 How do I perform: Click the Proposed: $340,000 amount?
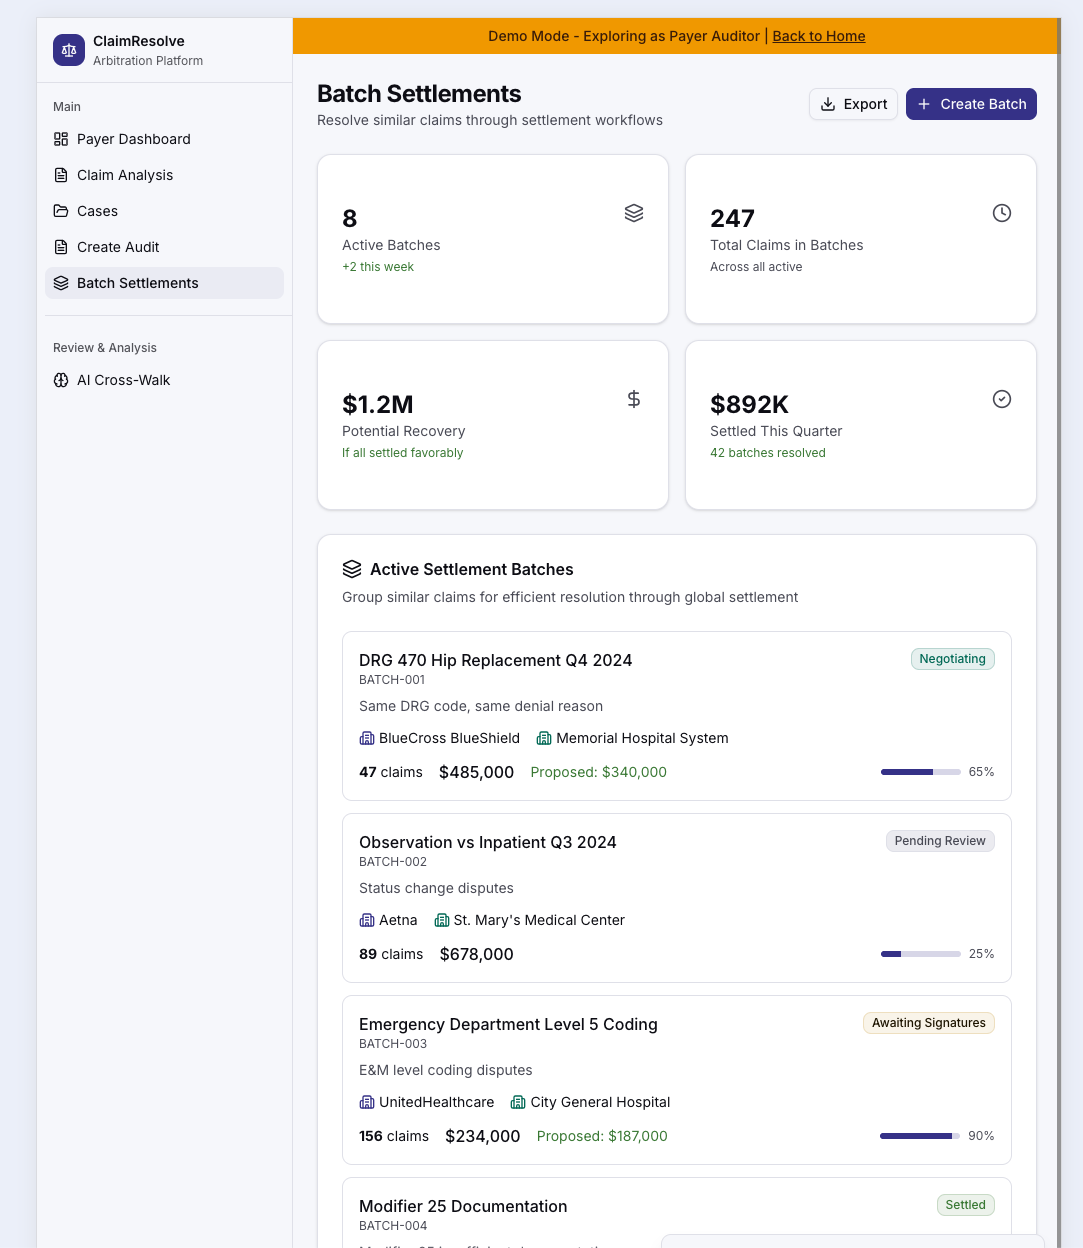(598, 772)
